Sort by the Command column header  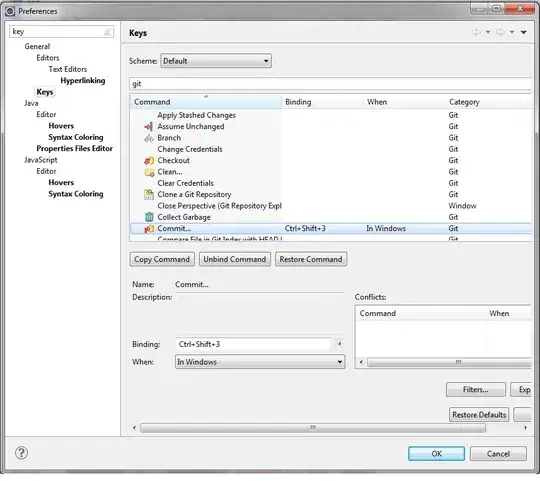coord(206,102)
